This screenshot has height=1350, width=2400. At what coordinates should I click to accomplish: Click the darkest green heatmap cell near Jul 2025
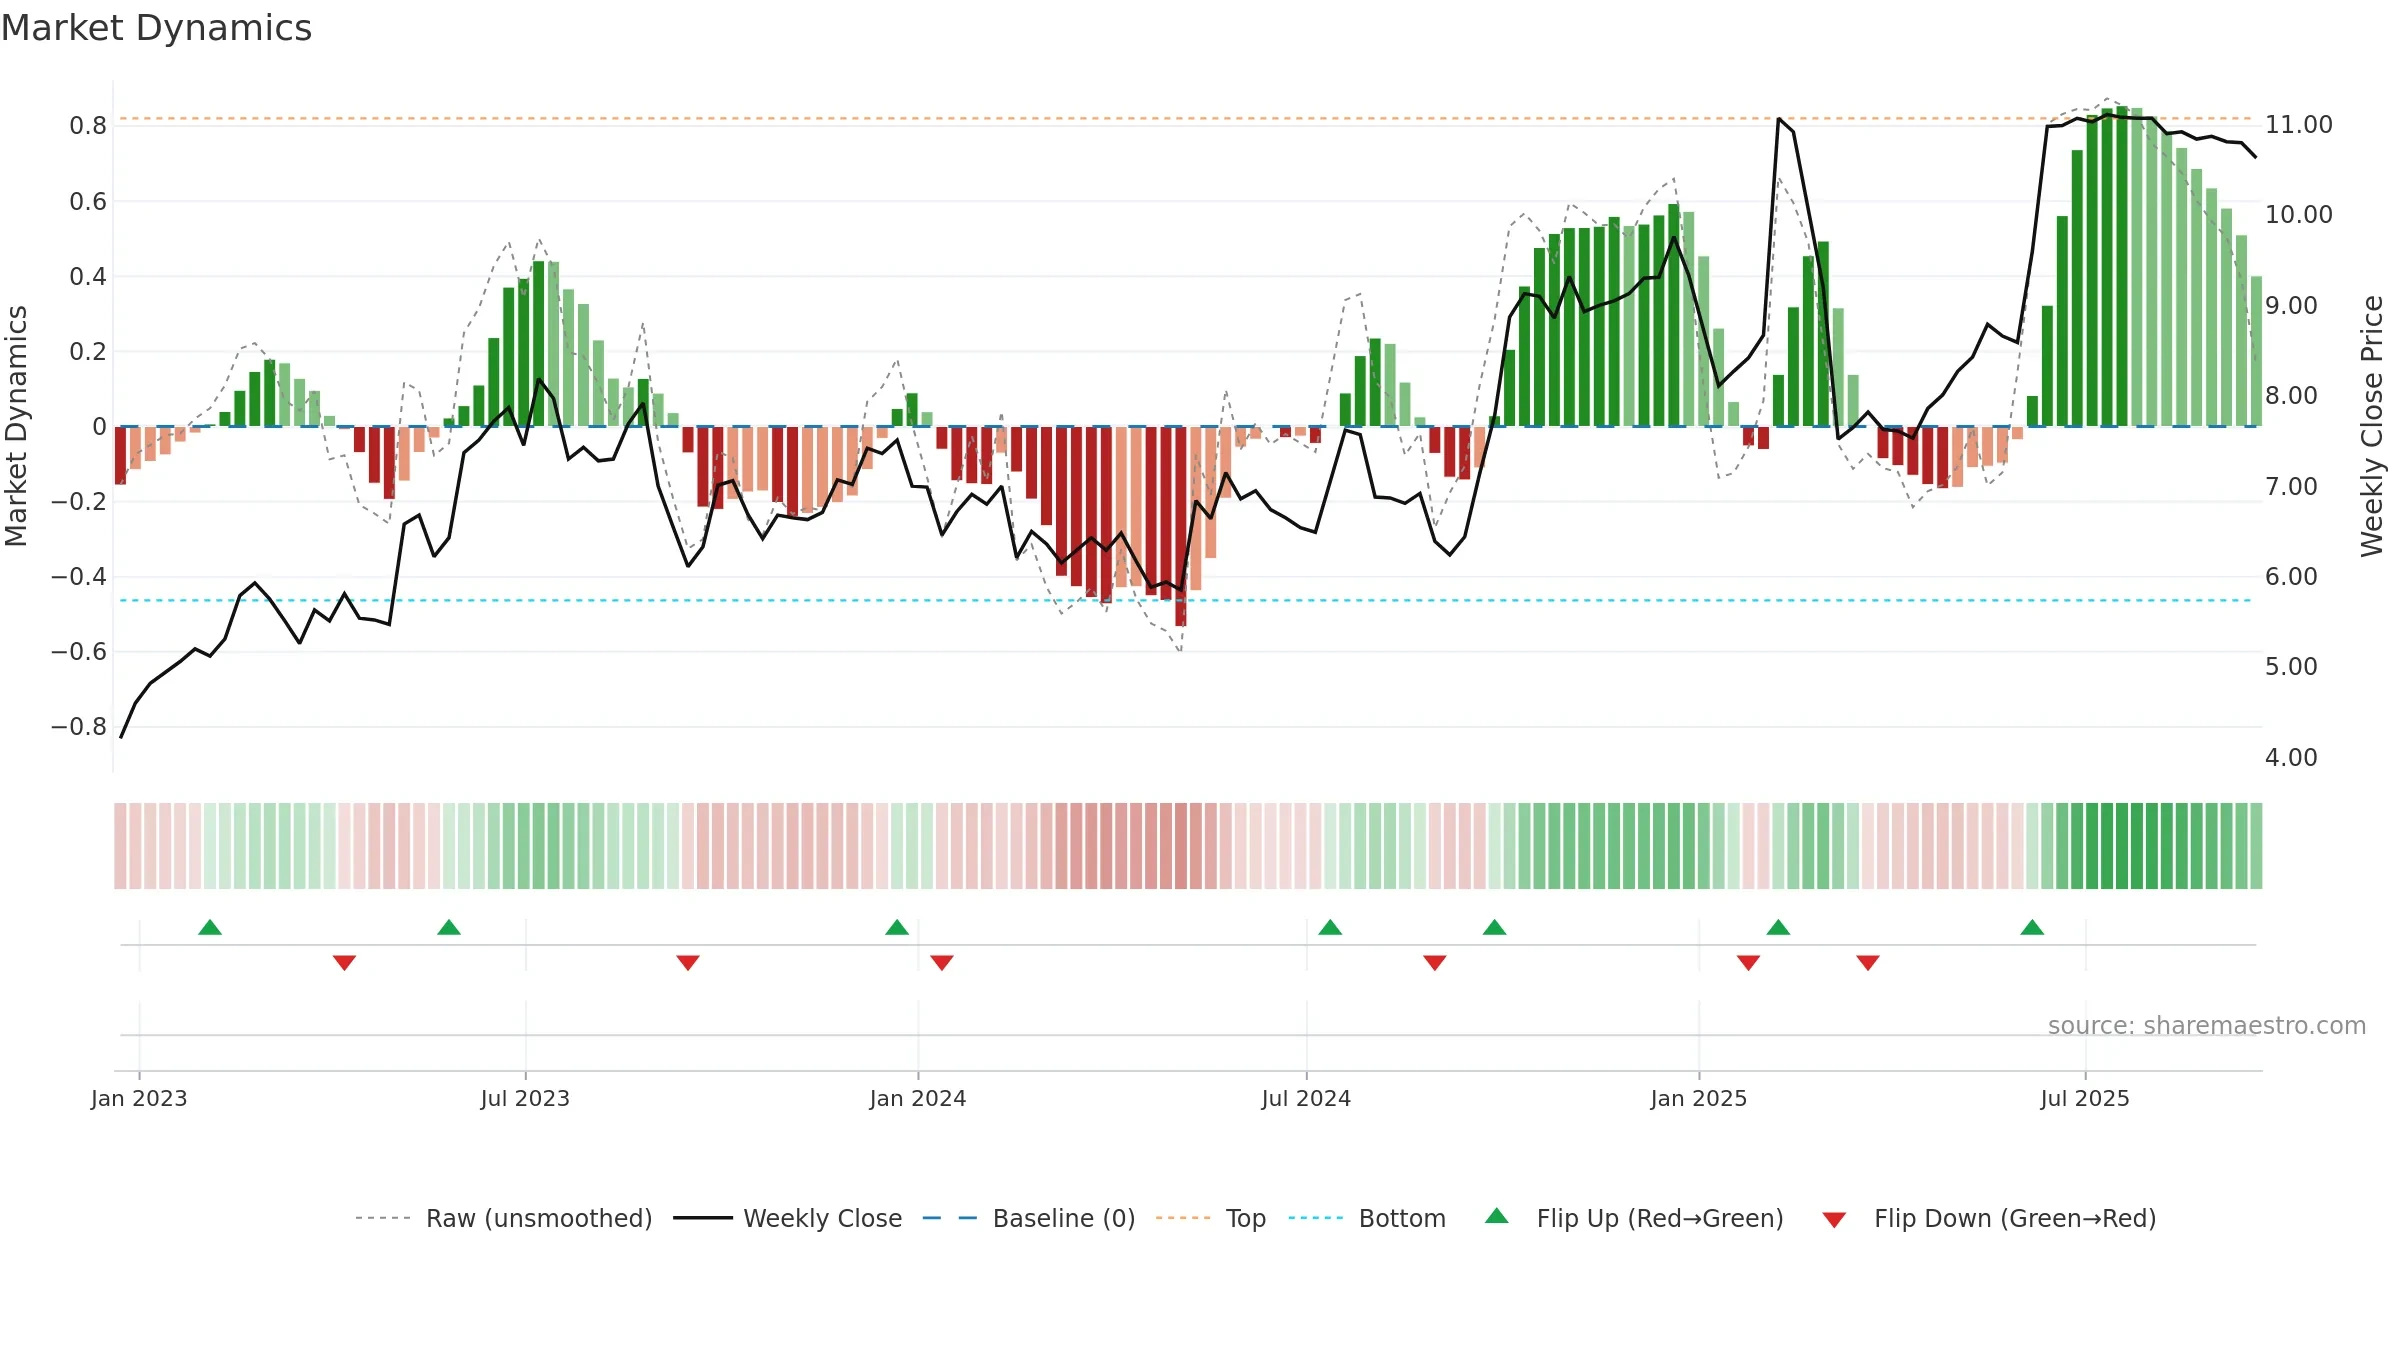coord(2122,846)
